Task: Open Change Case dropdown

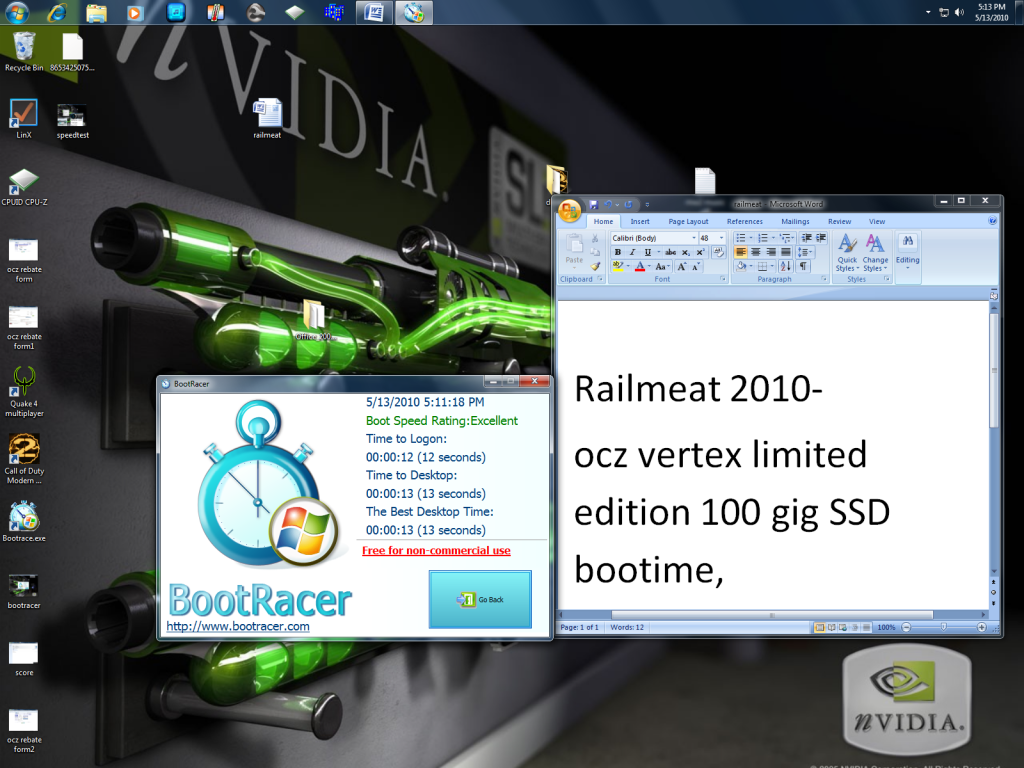Action: [x=662, y=266]
